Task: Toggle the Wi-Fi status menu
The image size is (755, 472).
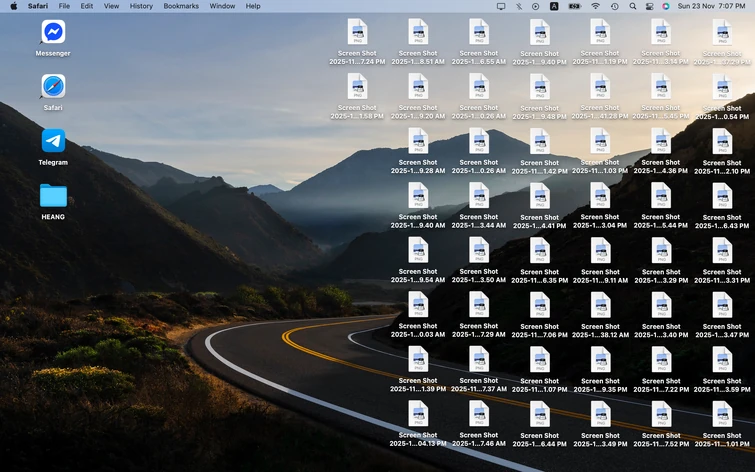Action: click(595, 6)
